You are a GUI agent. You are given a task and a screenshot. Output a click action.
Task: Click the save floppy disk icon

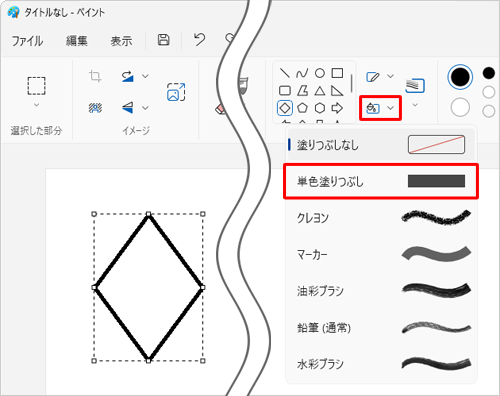point(163,40)
